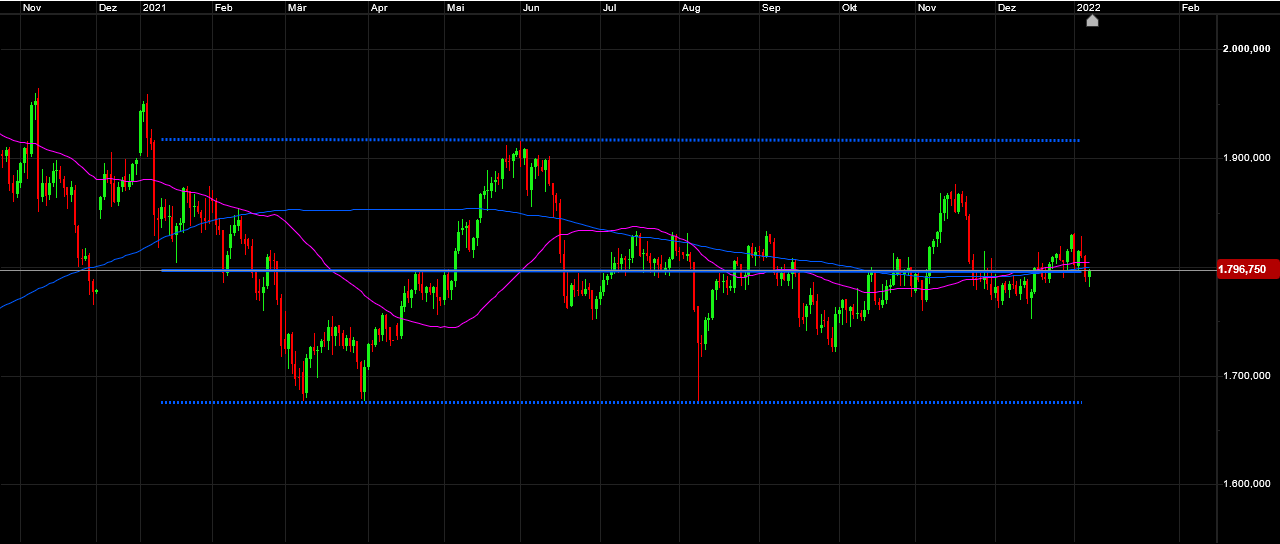The width and height of the screenshot is (1280, 544).
Task: Click the Apr month label
Action: point(379,7)
